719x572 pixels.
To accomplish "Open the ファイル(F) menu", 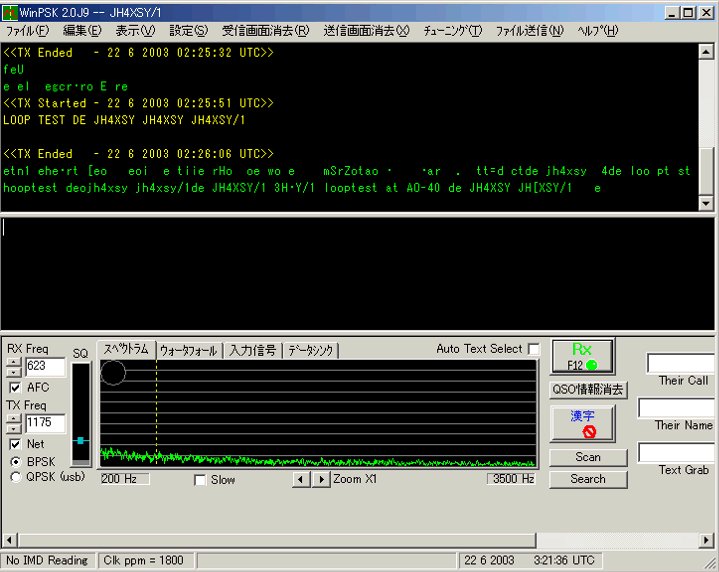I will point(27,31).
